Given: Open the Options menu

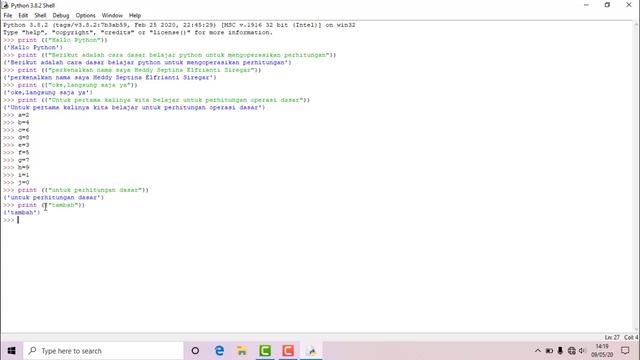Looking at the screenshot, I should 85,16.
